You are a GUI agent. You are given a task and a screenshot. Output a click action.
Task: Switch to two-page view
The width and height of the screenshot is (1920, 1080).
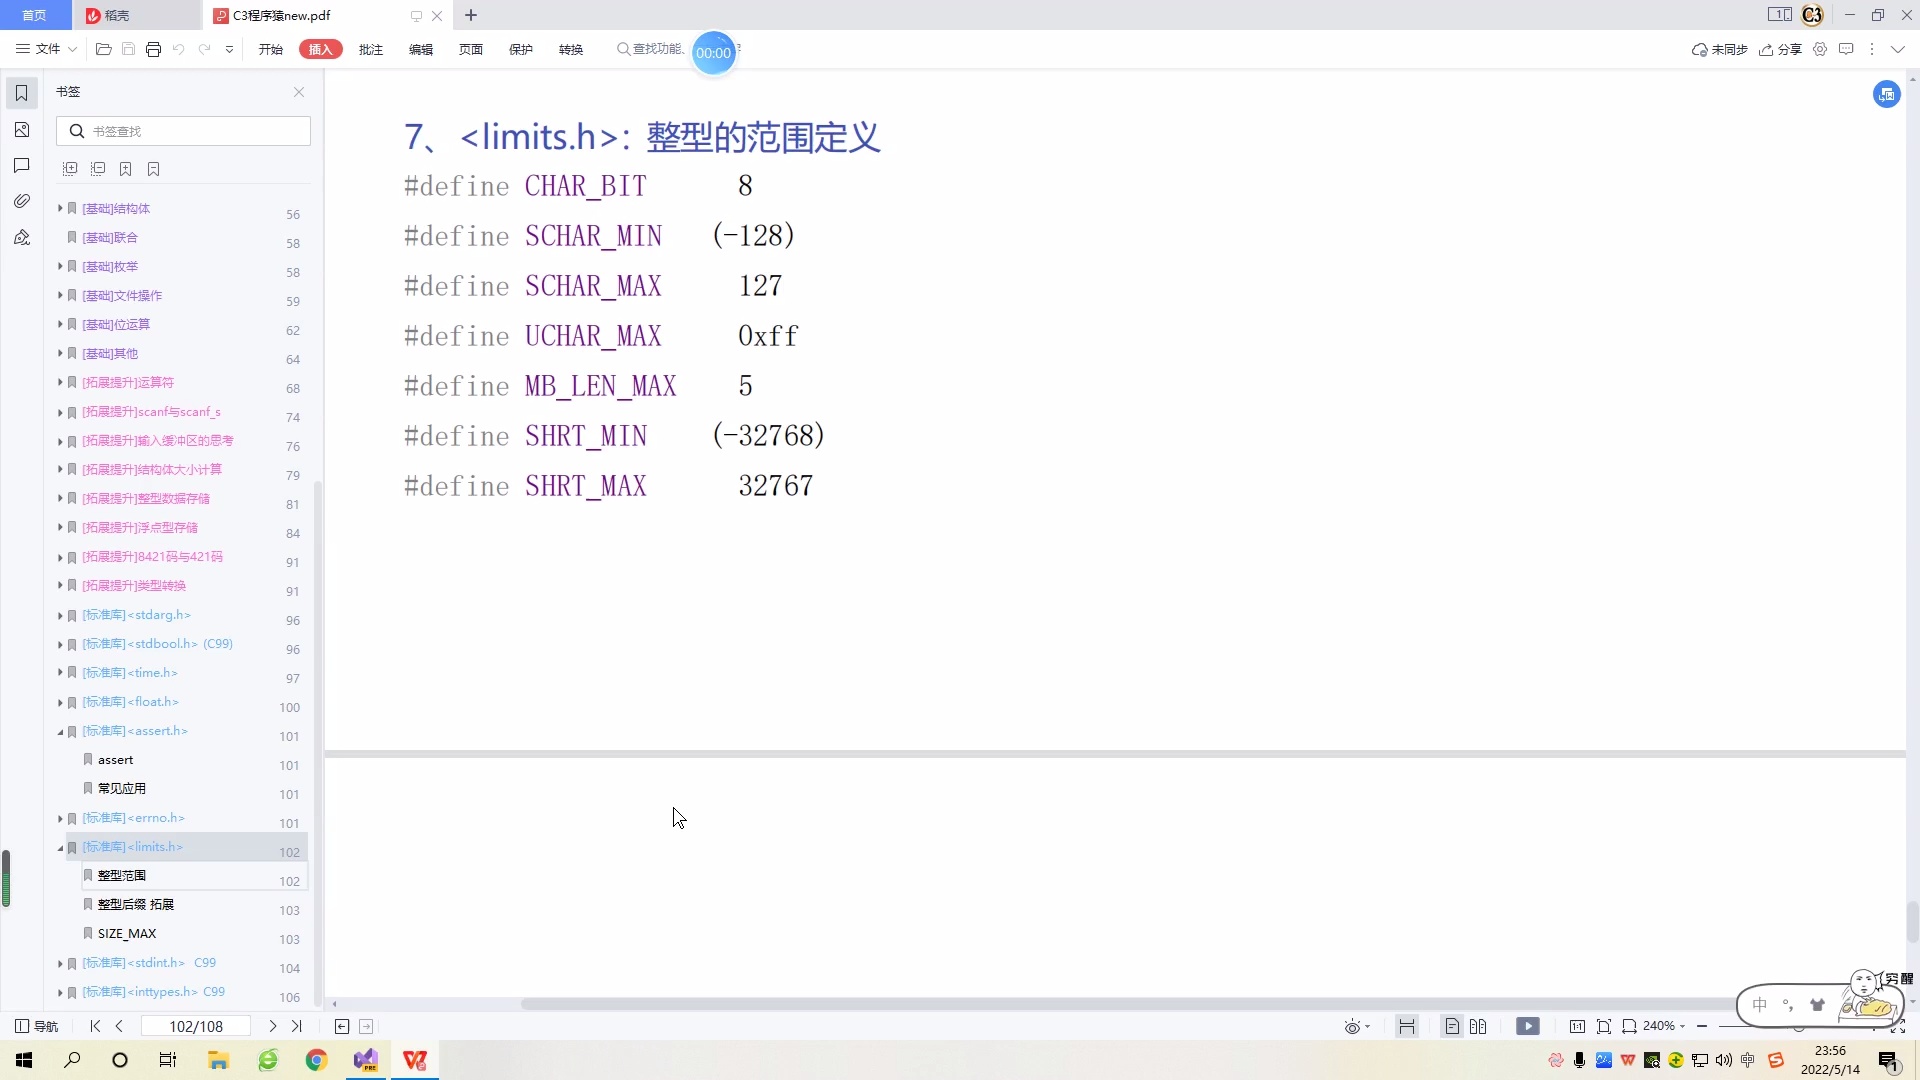(1478, 1026)
